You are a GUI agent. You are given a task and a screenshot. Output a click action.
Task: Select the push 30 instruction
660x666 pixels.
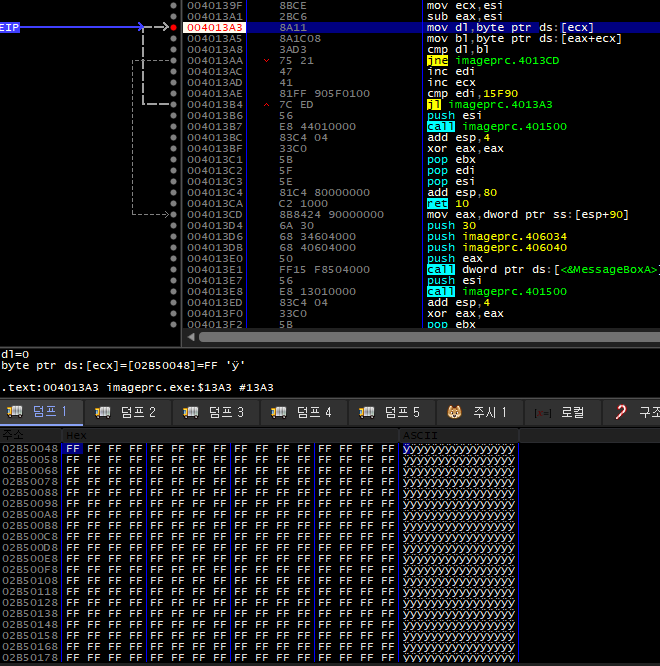(451, 226)
